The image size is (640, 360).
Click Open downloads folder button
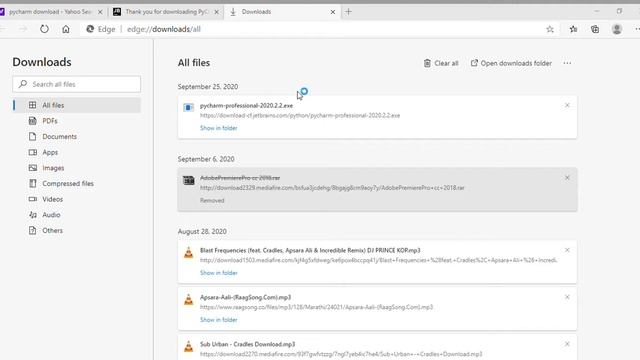511,63
